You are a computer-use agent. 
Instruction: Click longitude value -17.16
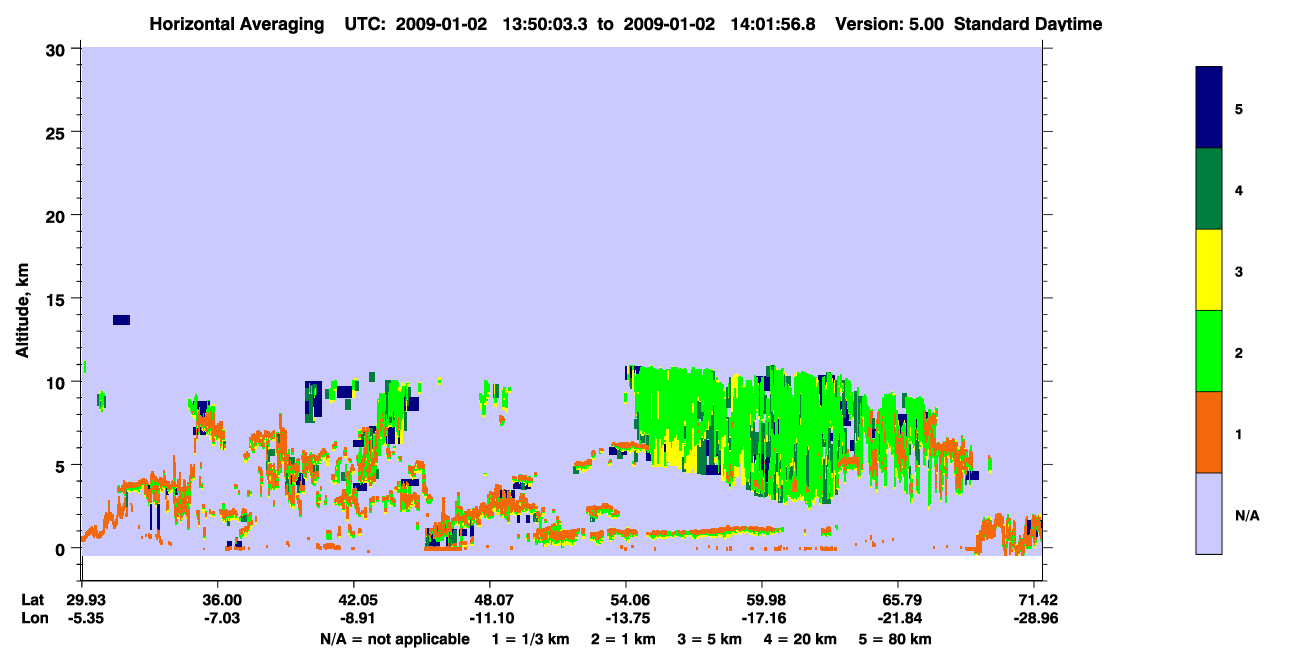click(762, 618)
